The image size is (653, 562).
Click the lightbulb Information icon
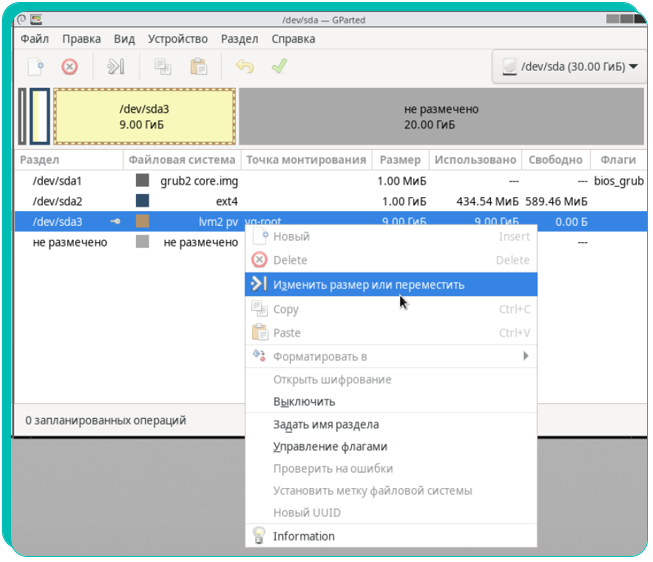[x=259, y=536]
